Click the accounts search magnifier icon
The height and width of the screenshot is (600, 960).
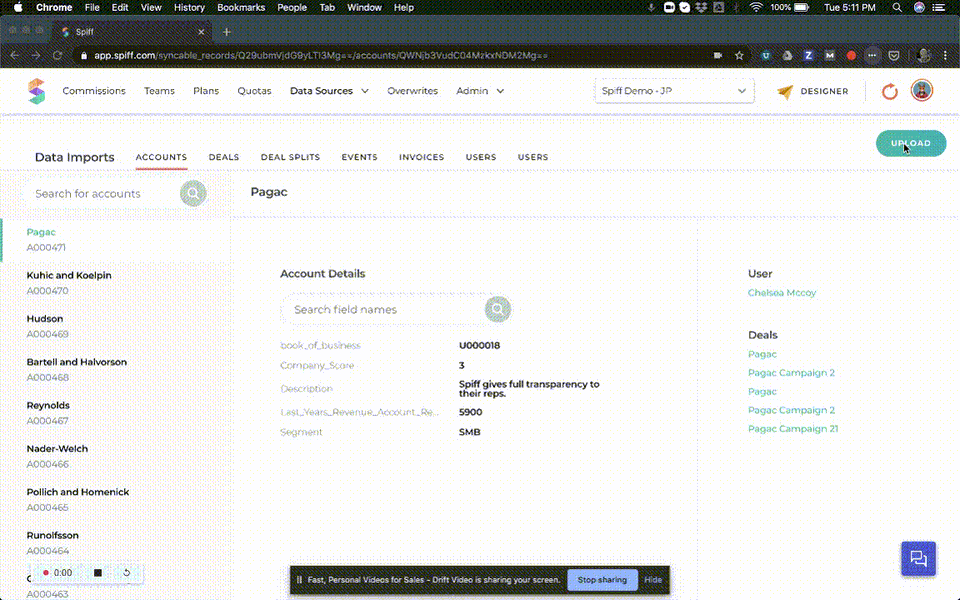(x=193, y=193)
